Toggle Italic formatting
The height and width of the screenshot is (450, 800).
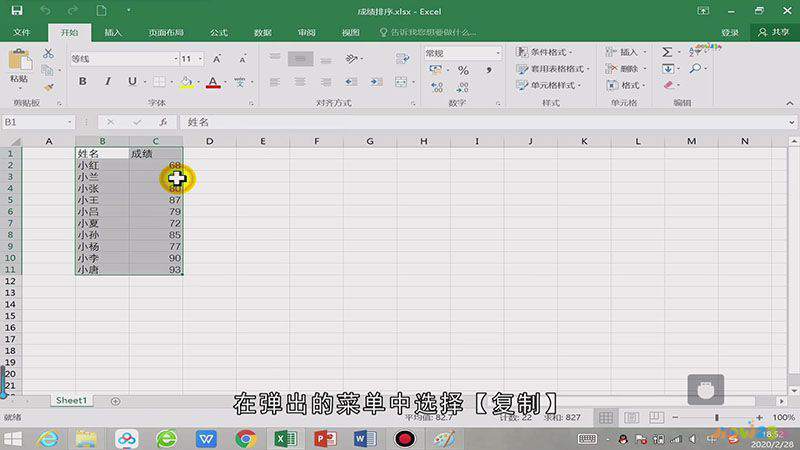108,81
